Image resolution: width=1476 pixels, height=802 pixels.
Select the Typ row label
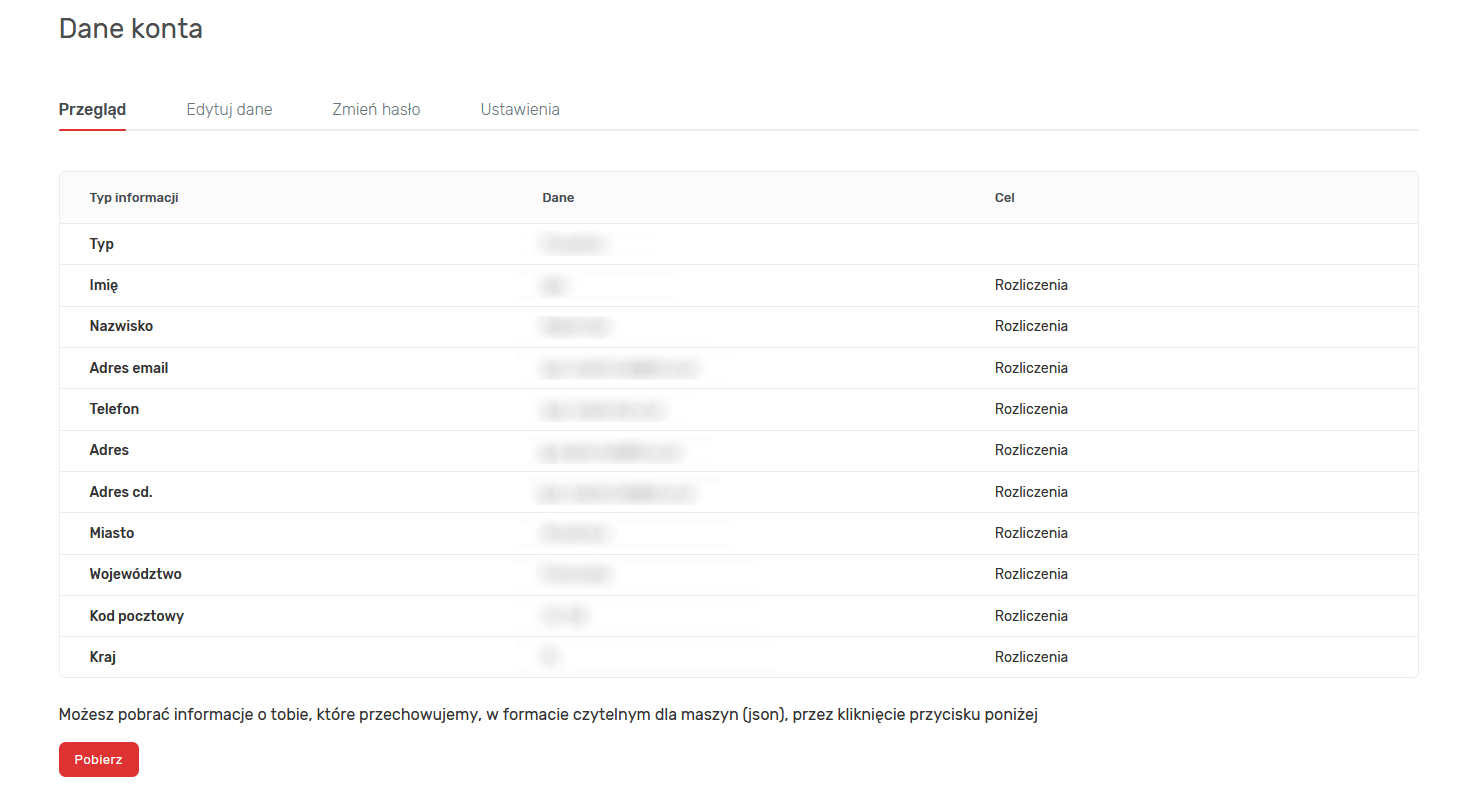click(102, 244)
